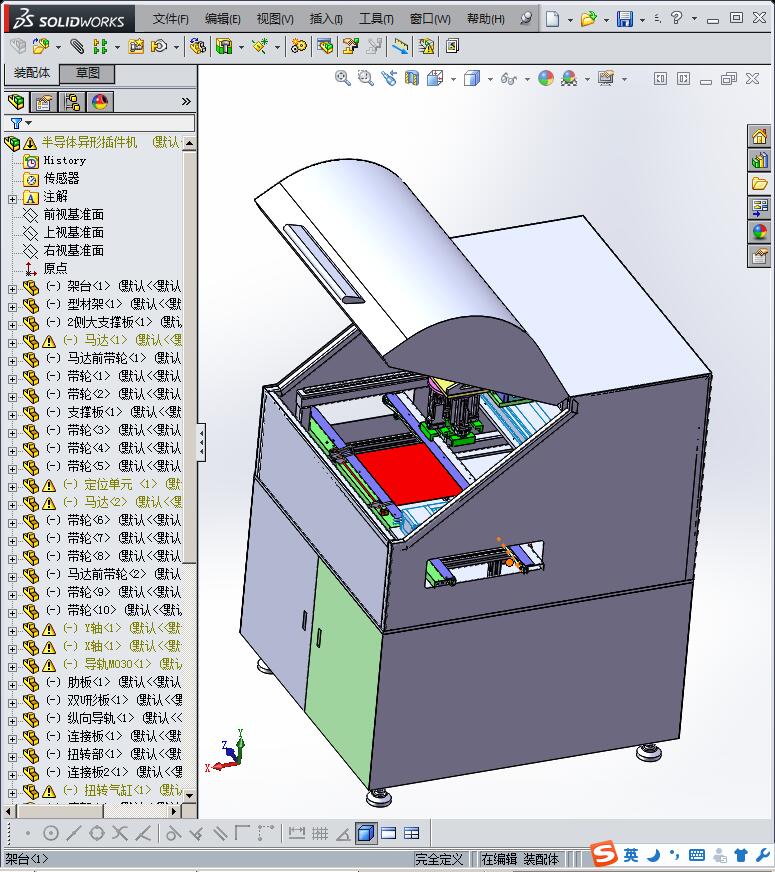Open the Save button dropdown arrow
The height and width of the screenshot is (872, 775).
click(x=642, y=20)
